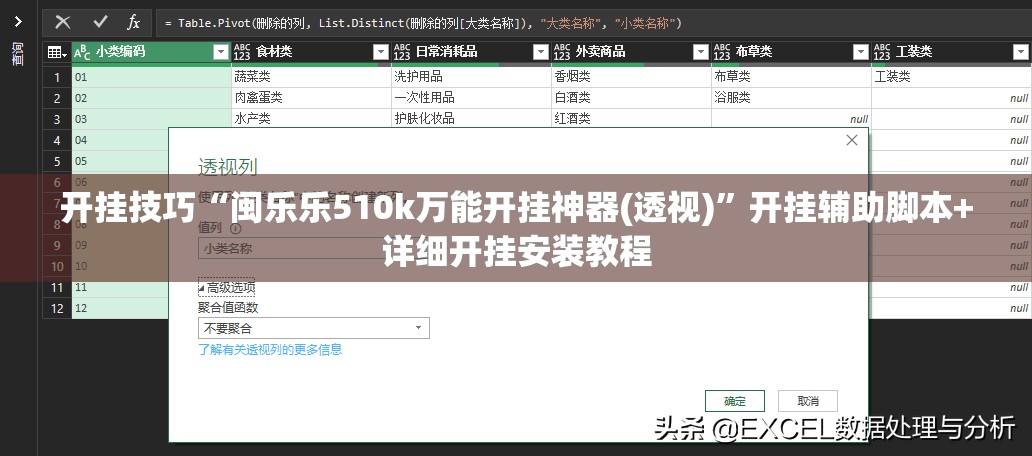Select cell 12 in 小类编码 column
1032x456 pixels.
click(120, 309)
